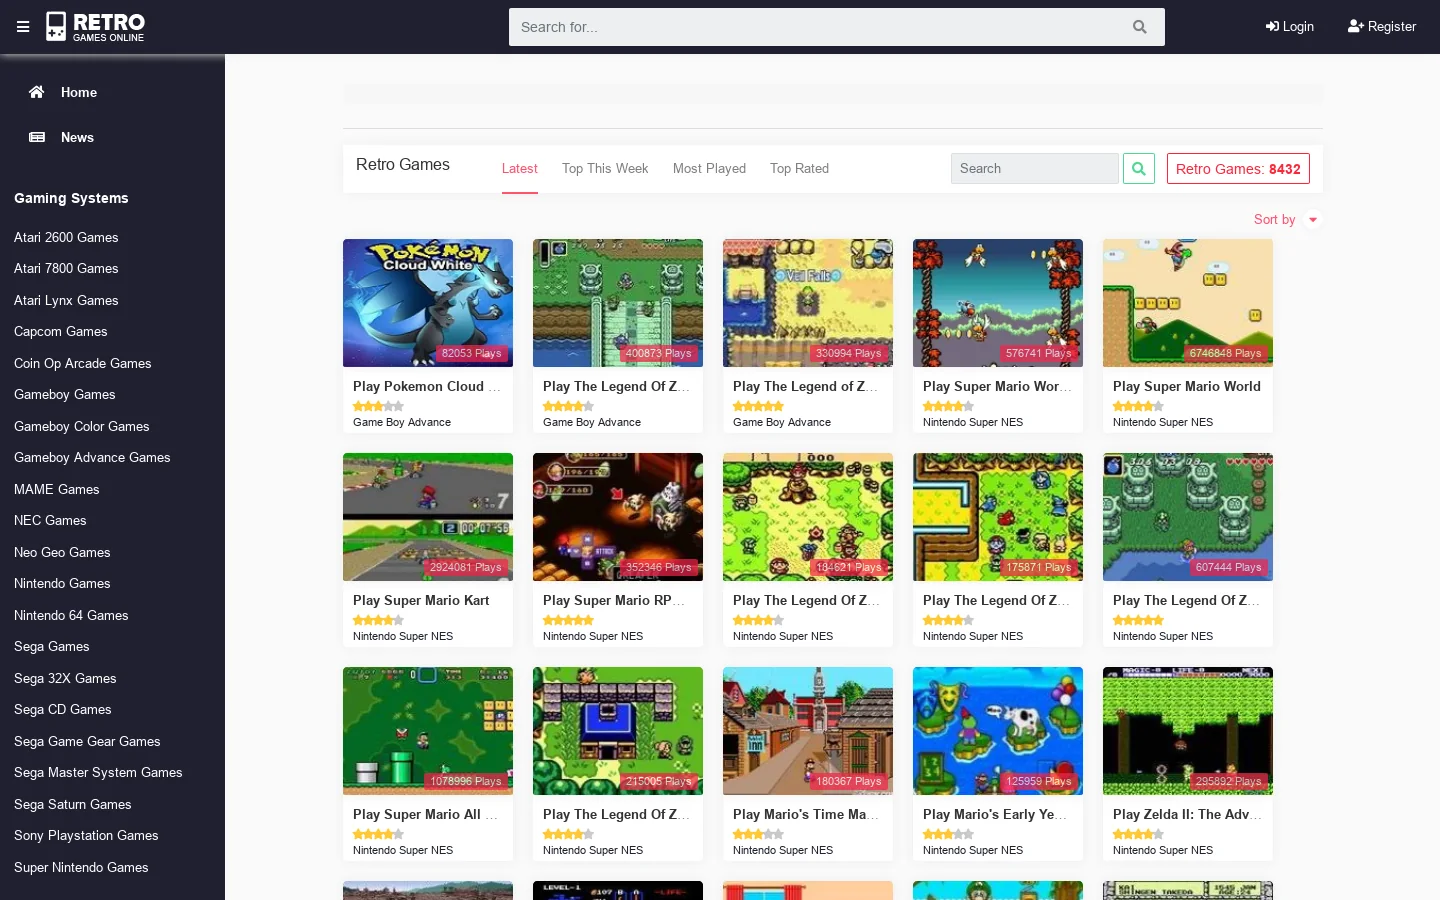Click 'Game Boy Advance' label under Pokemon Cloud
Screen dimensions: 1440x900
coord(402,422)
